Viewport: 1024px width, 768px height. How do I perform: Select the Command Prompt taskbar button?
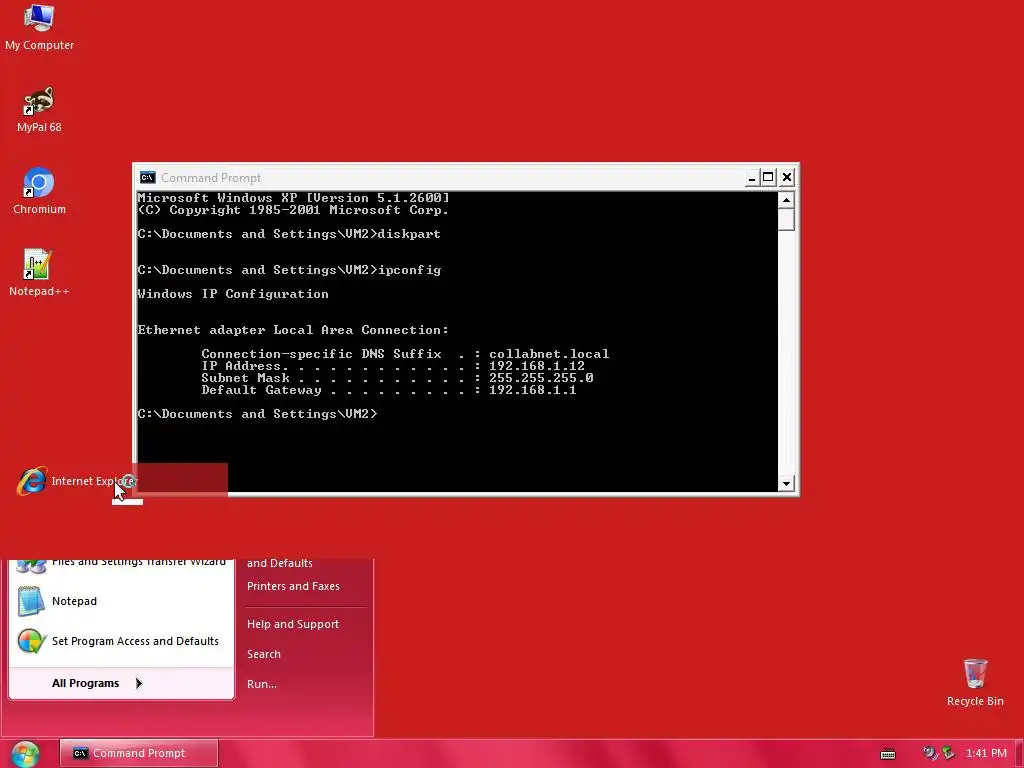138,753
